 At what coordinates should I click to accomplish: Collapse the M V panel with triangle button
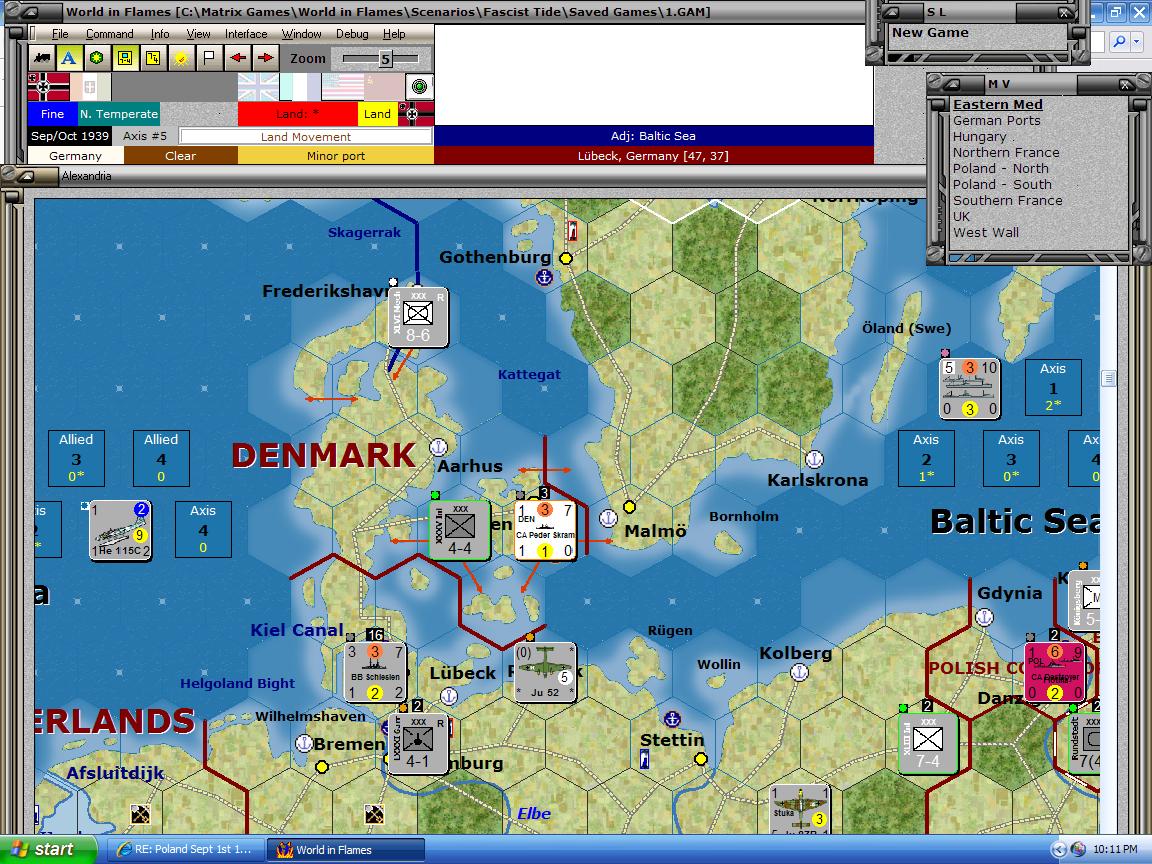click(x=951, y=84)
